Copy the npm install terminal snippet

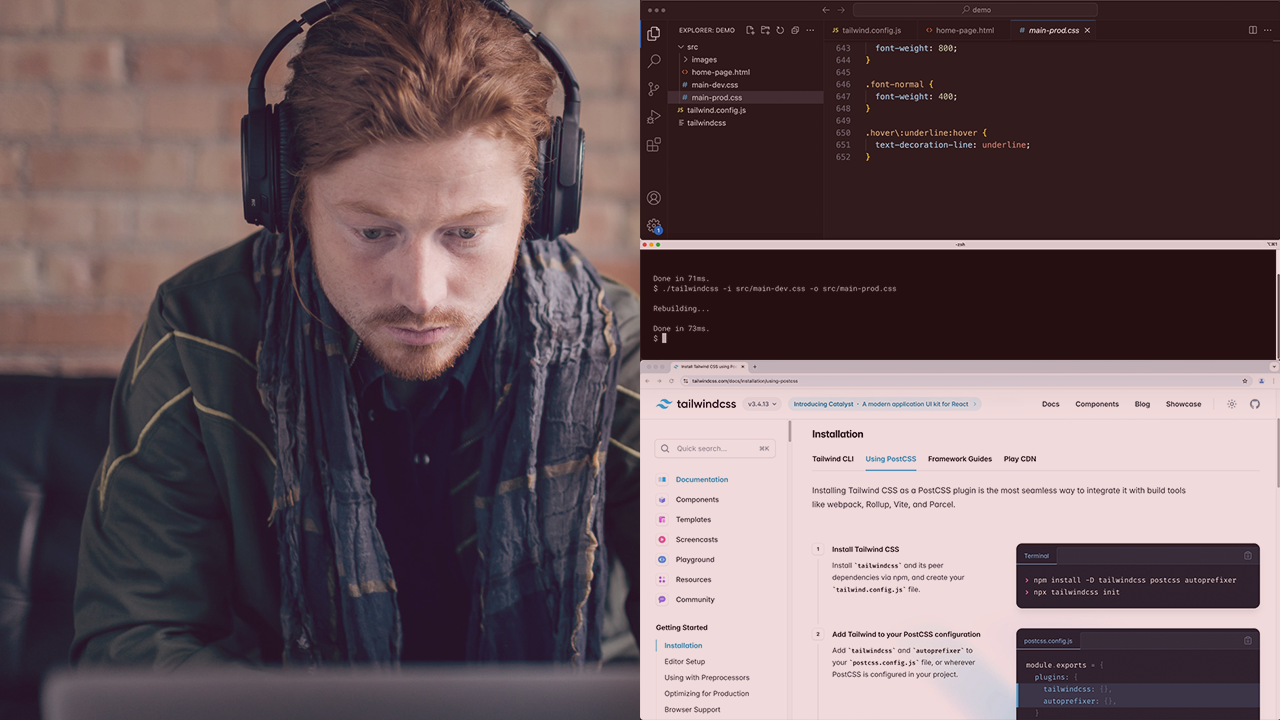click(1247, 556)
